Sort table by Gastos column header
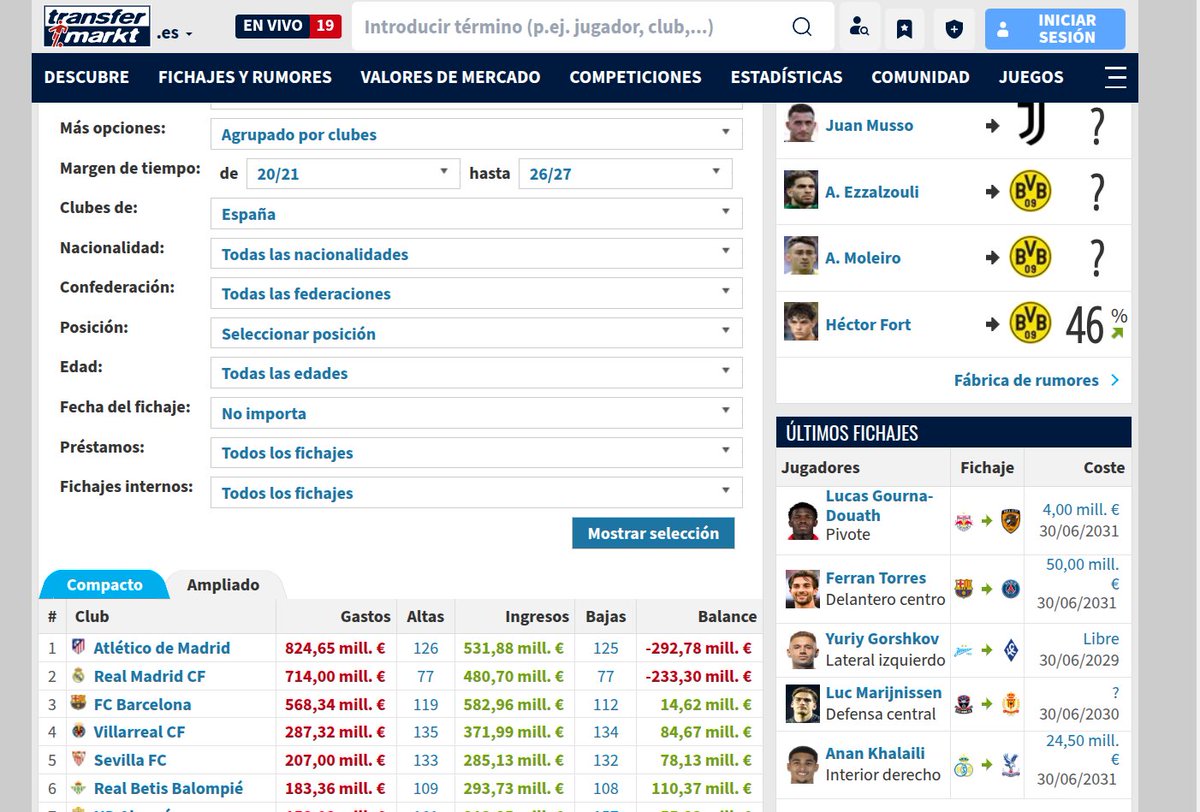This screenshot has height=812, width=1200. click(365, 616)
